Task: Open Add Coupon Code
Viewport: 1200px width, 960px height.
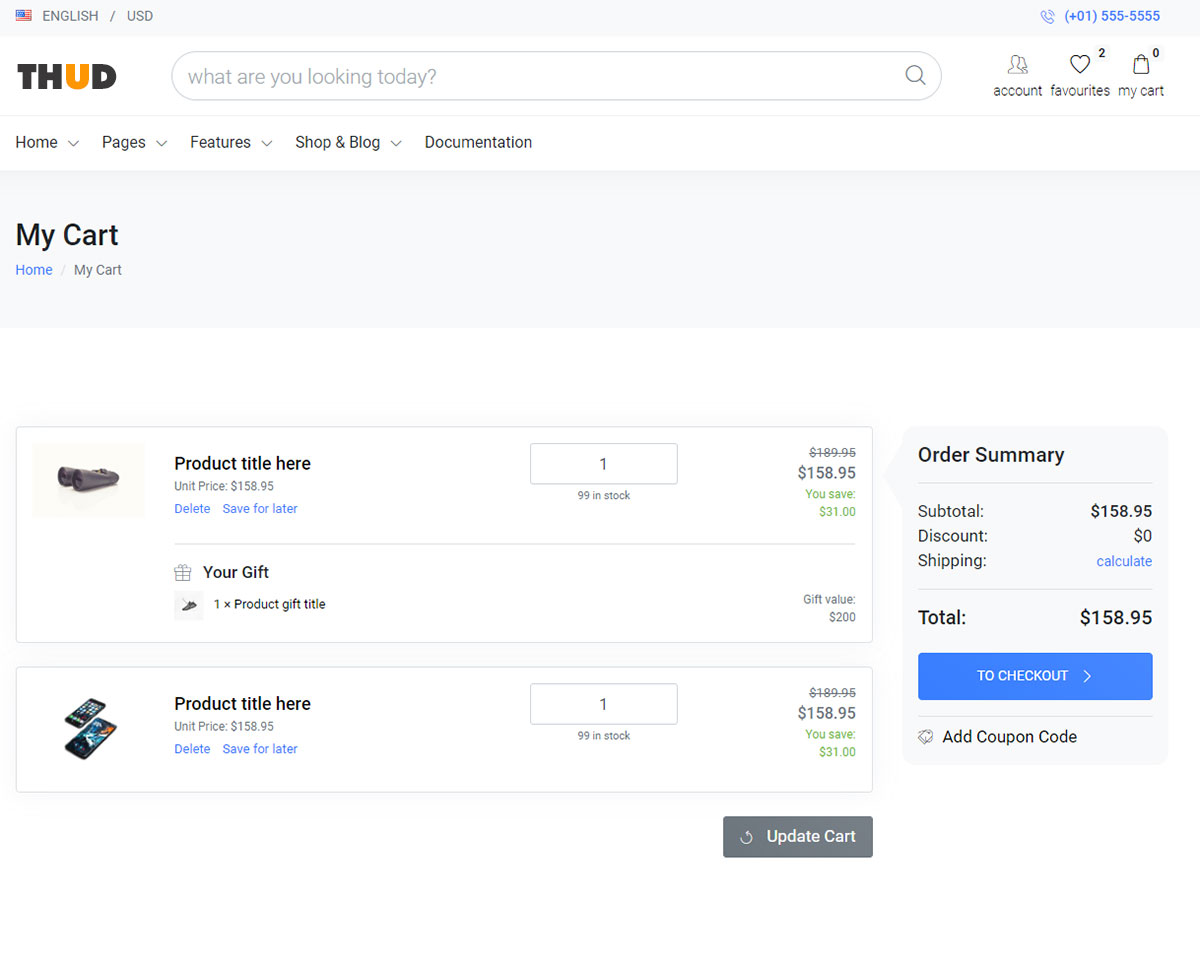Action: click(1009, 737)
